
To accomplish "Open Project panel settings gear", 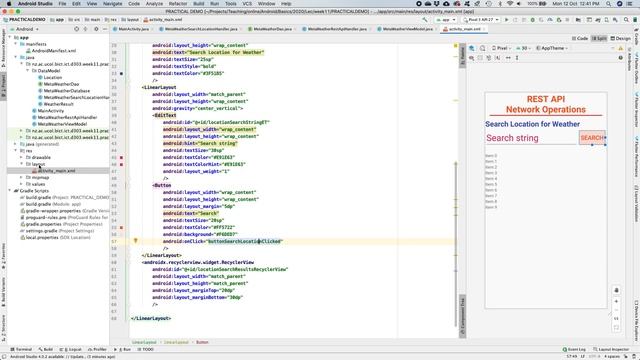I will [96, 29].
